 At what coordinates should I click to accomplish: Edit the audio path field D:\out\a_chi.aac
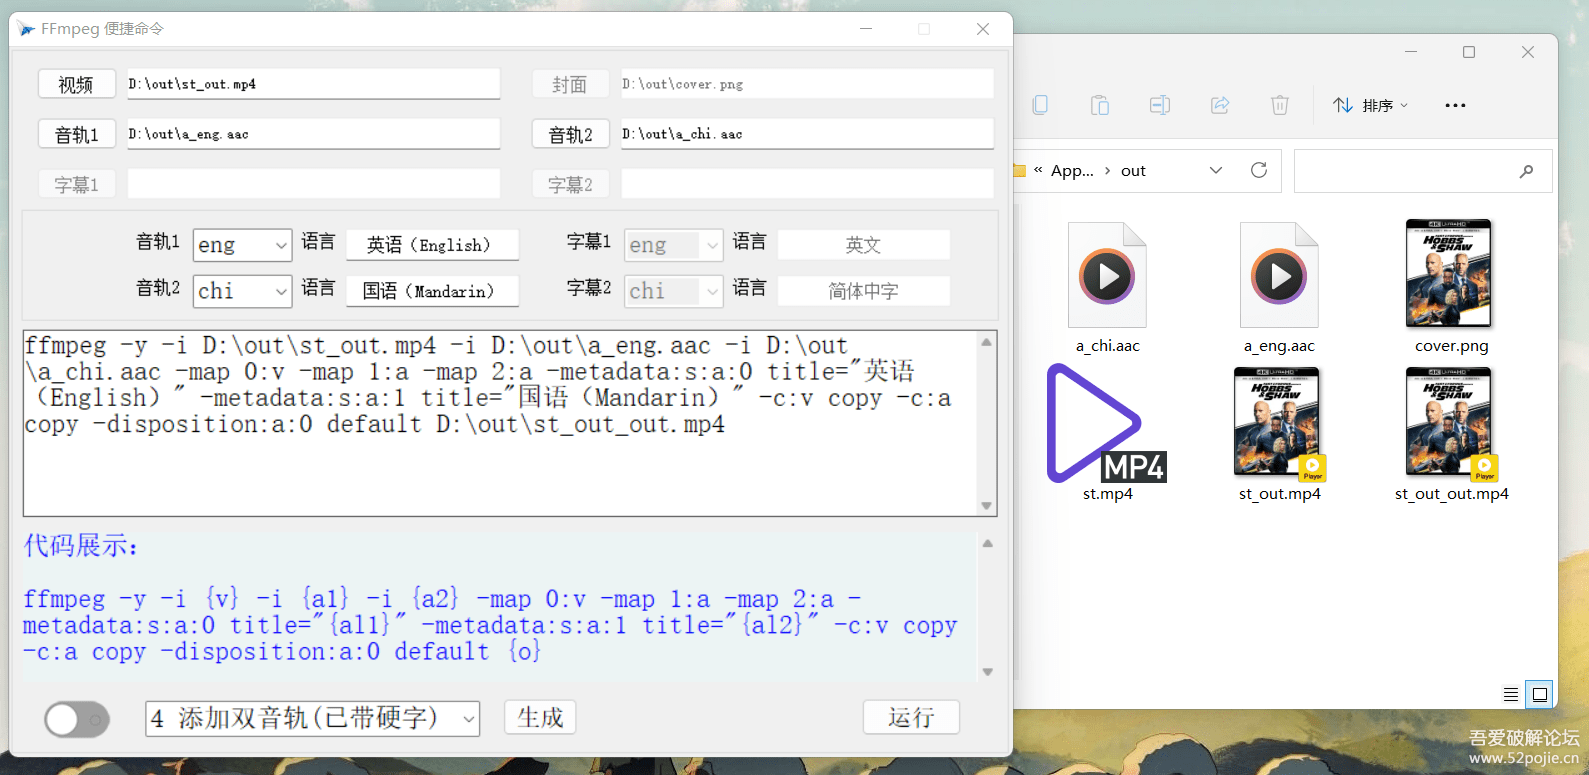pos(808,134)
